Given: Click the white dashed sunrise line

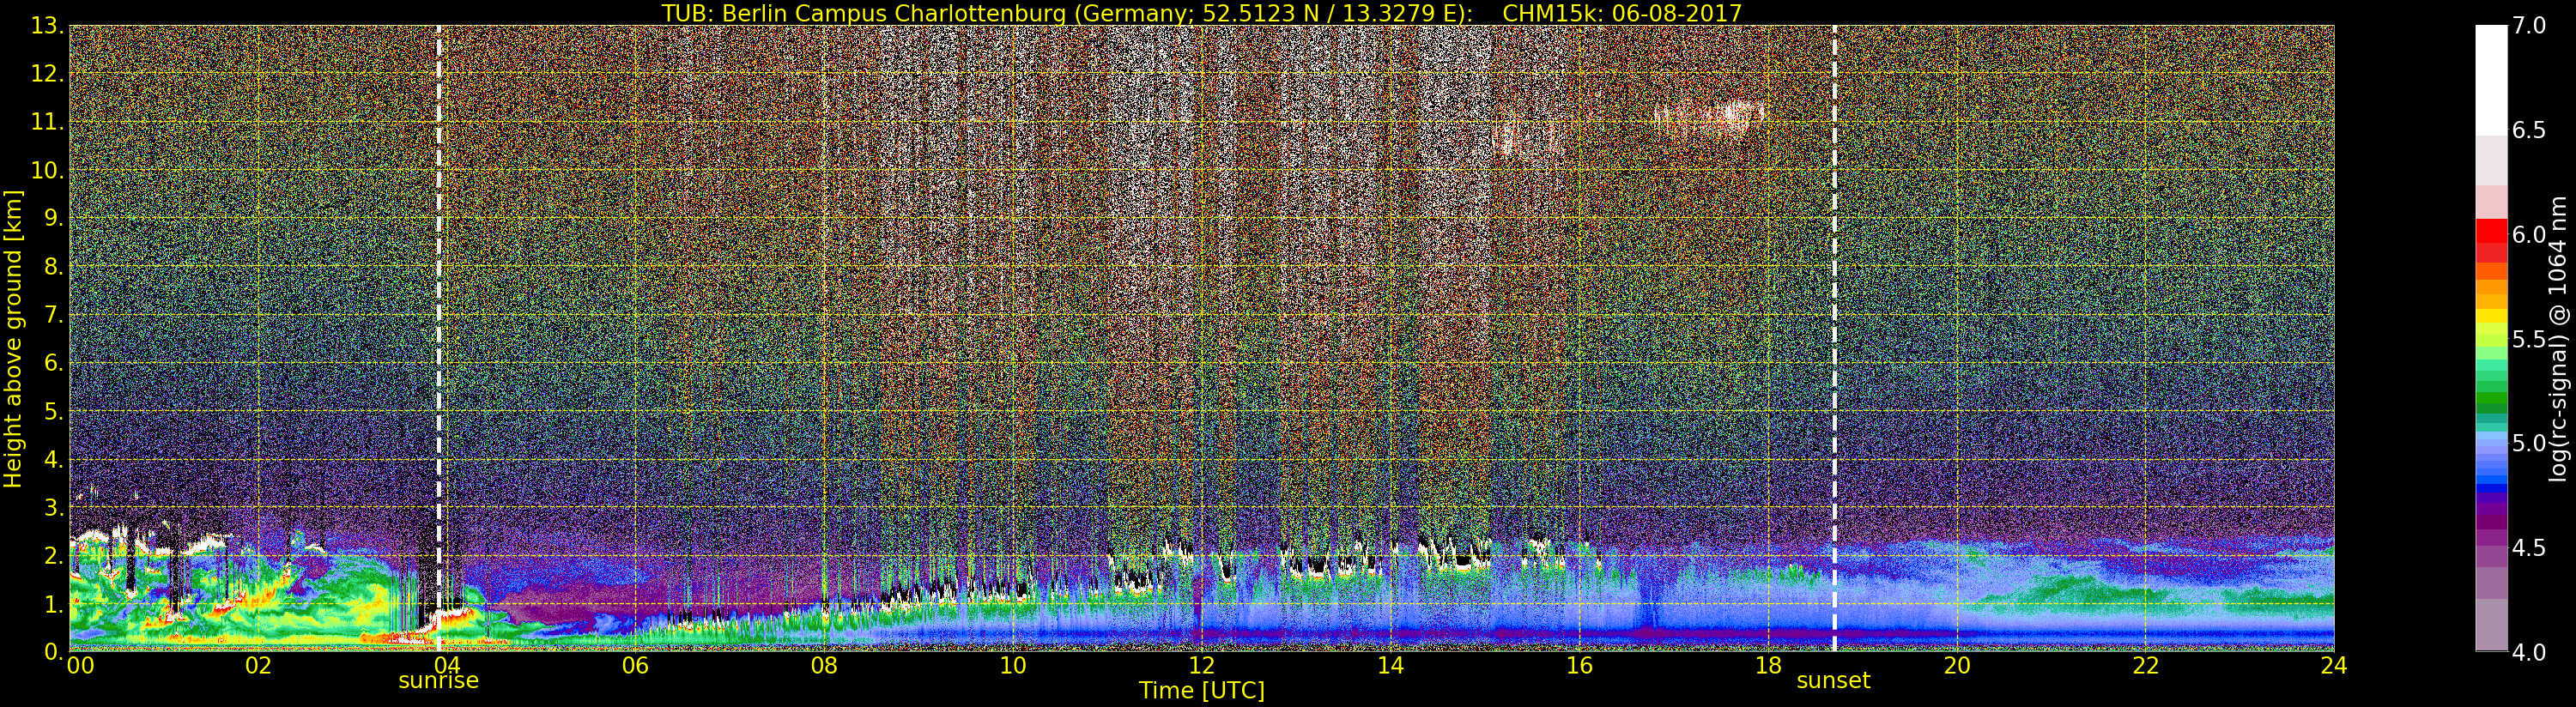Looking at the screenshot, I should coord(439,338).
